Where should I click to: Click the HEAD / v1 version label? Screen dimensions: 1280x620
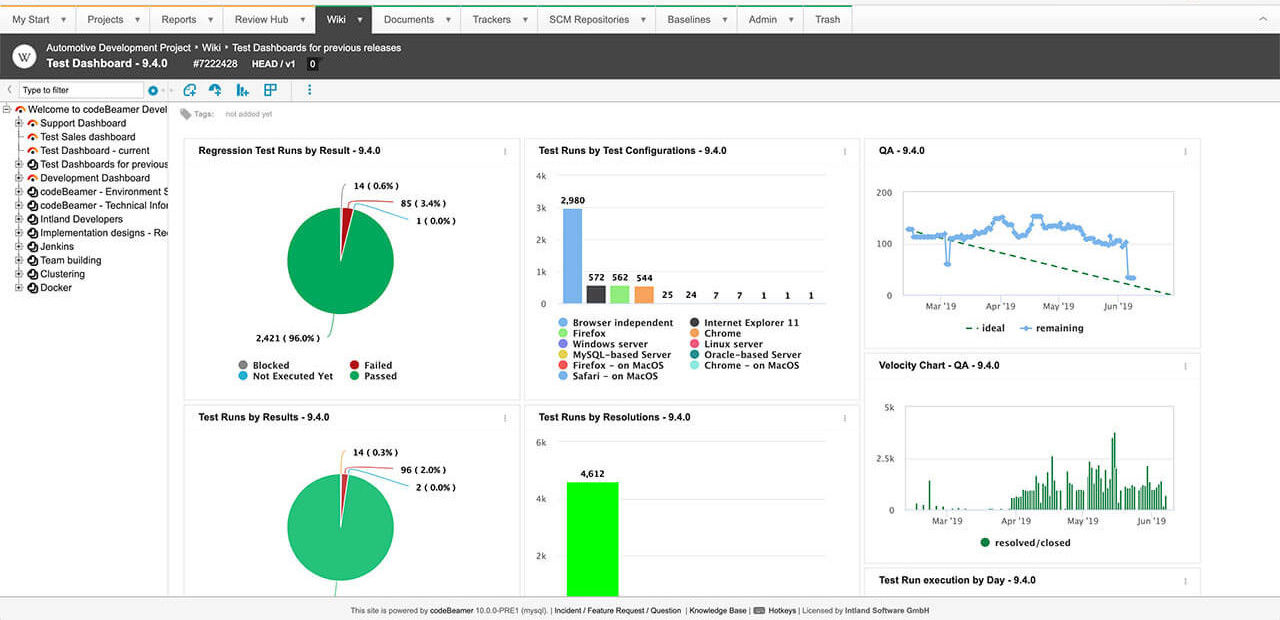pyautogui.click(x=273, y=64)
